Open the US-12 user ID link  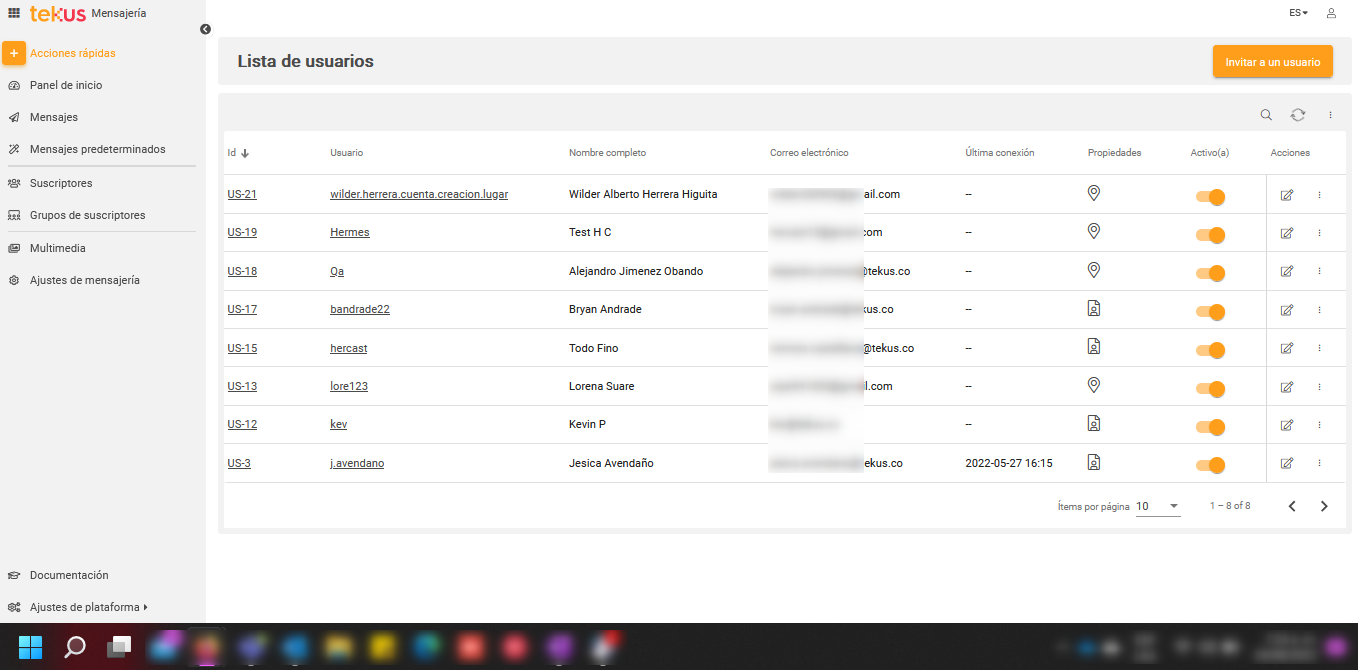242,424
